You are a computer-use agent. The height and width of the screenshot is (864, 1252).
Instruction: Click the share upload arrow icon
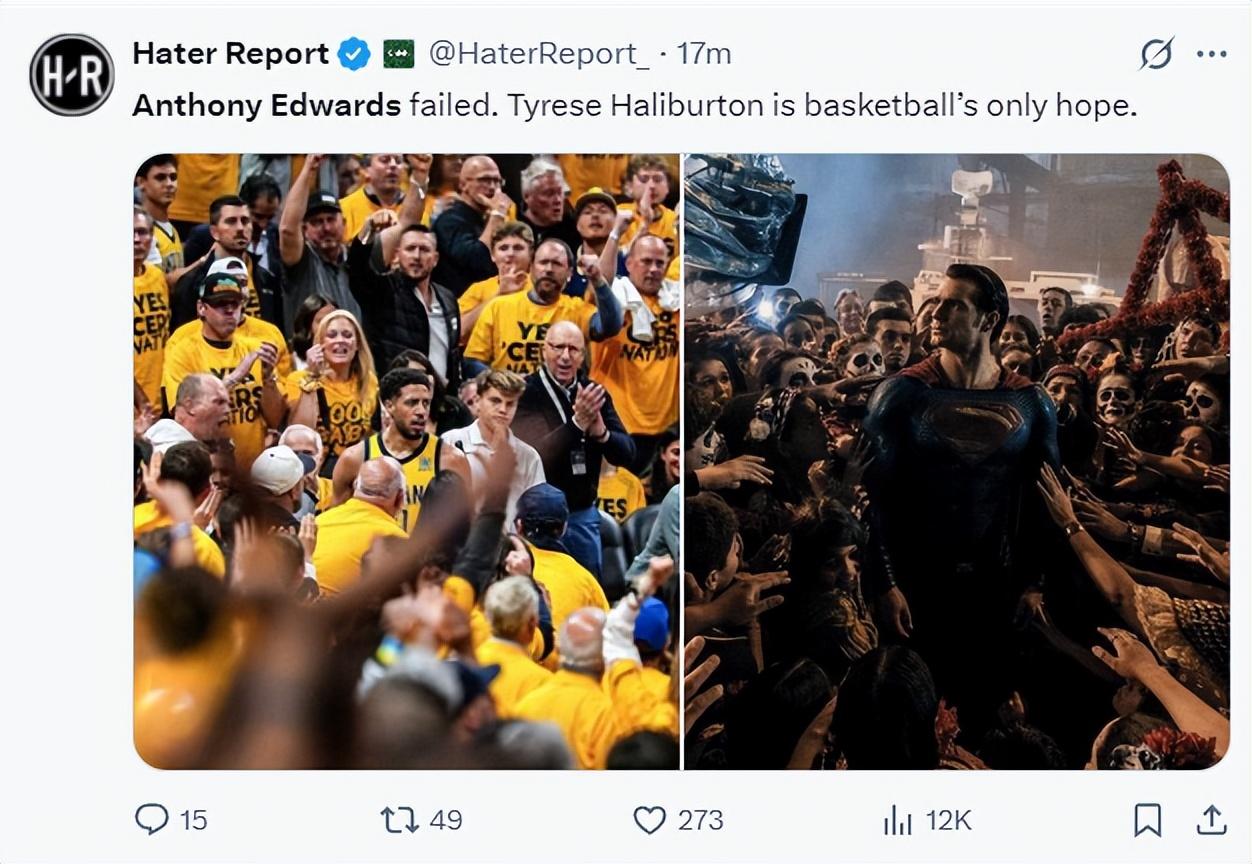[x=1211, y=820]
